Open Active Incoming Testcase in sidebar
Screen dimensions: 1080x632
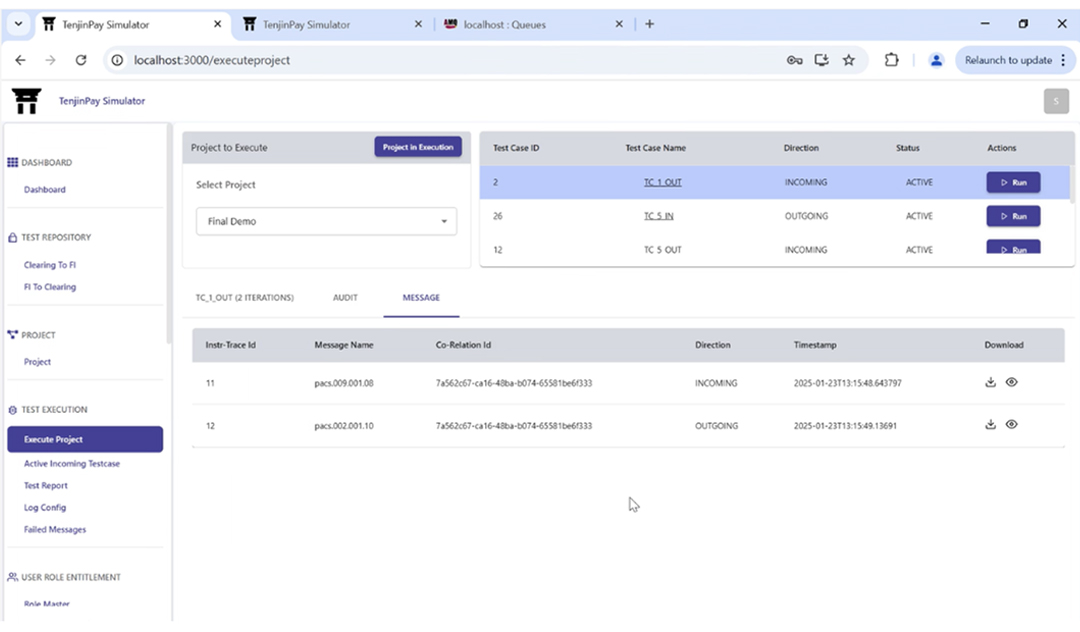click(72, 463)
